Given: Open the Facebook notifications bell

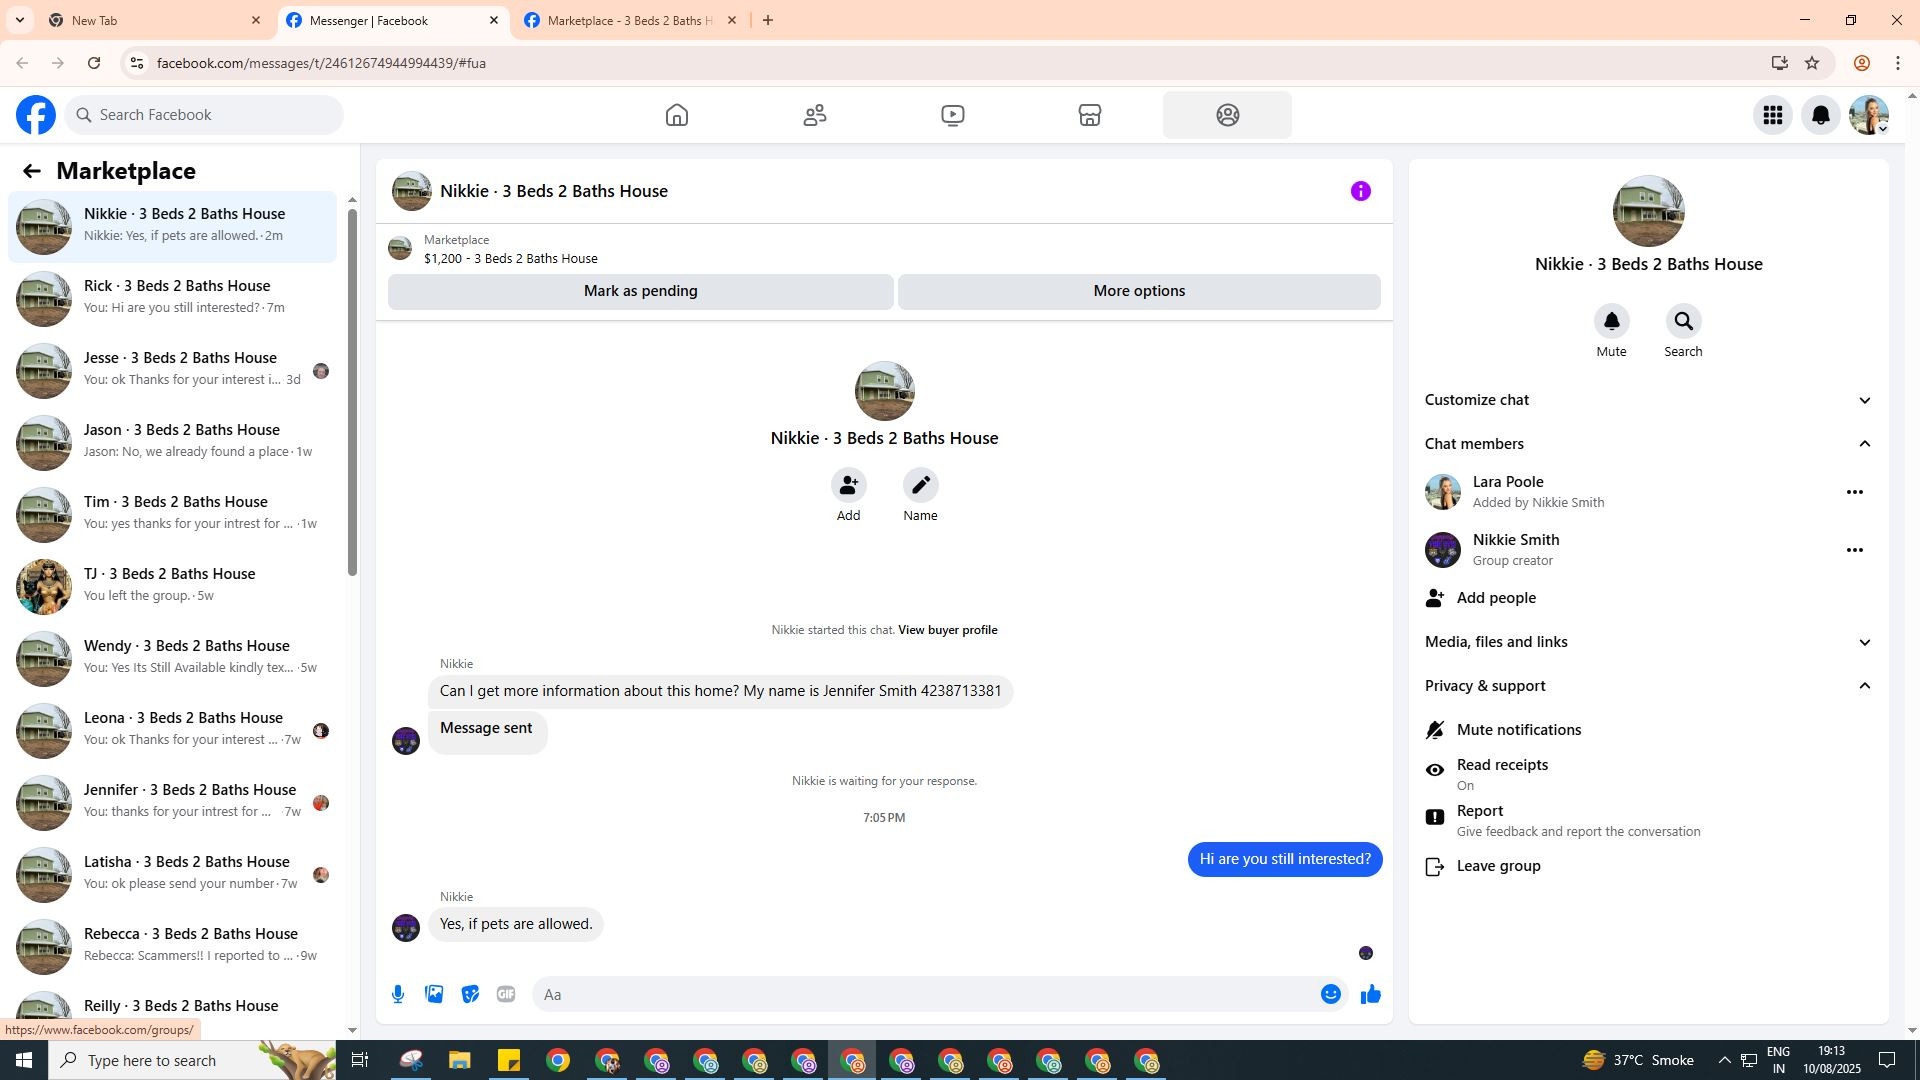Looking at the screenshot, I should pos(1820,115).
